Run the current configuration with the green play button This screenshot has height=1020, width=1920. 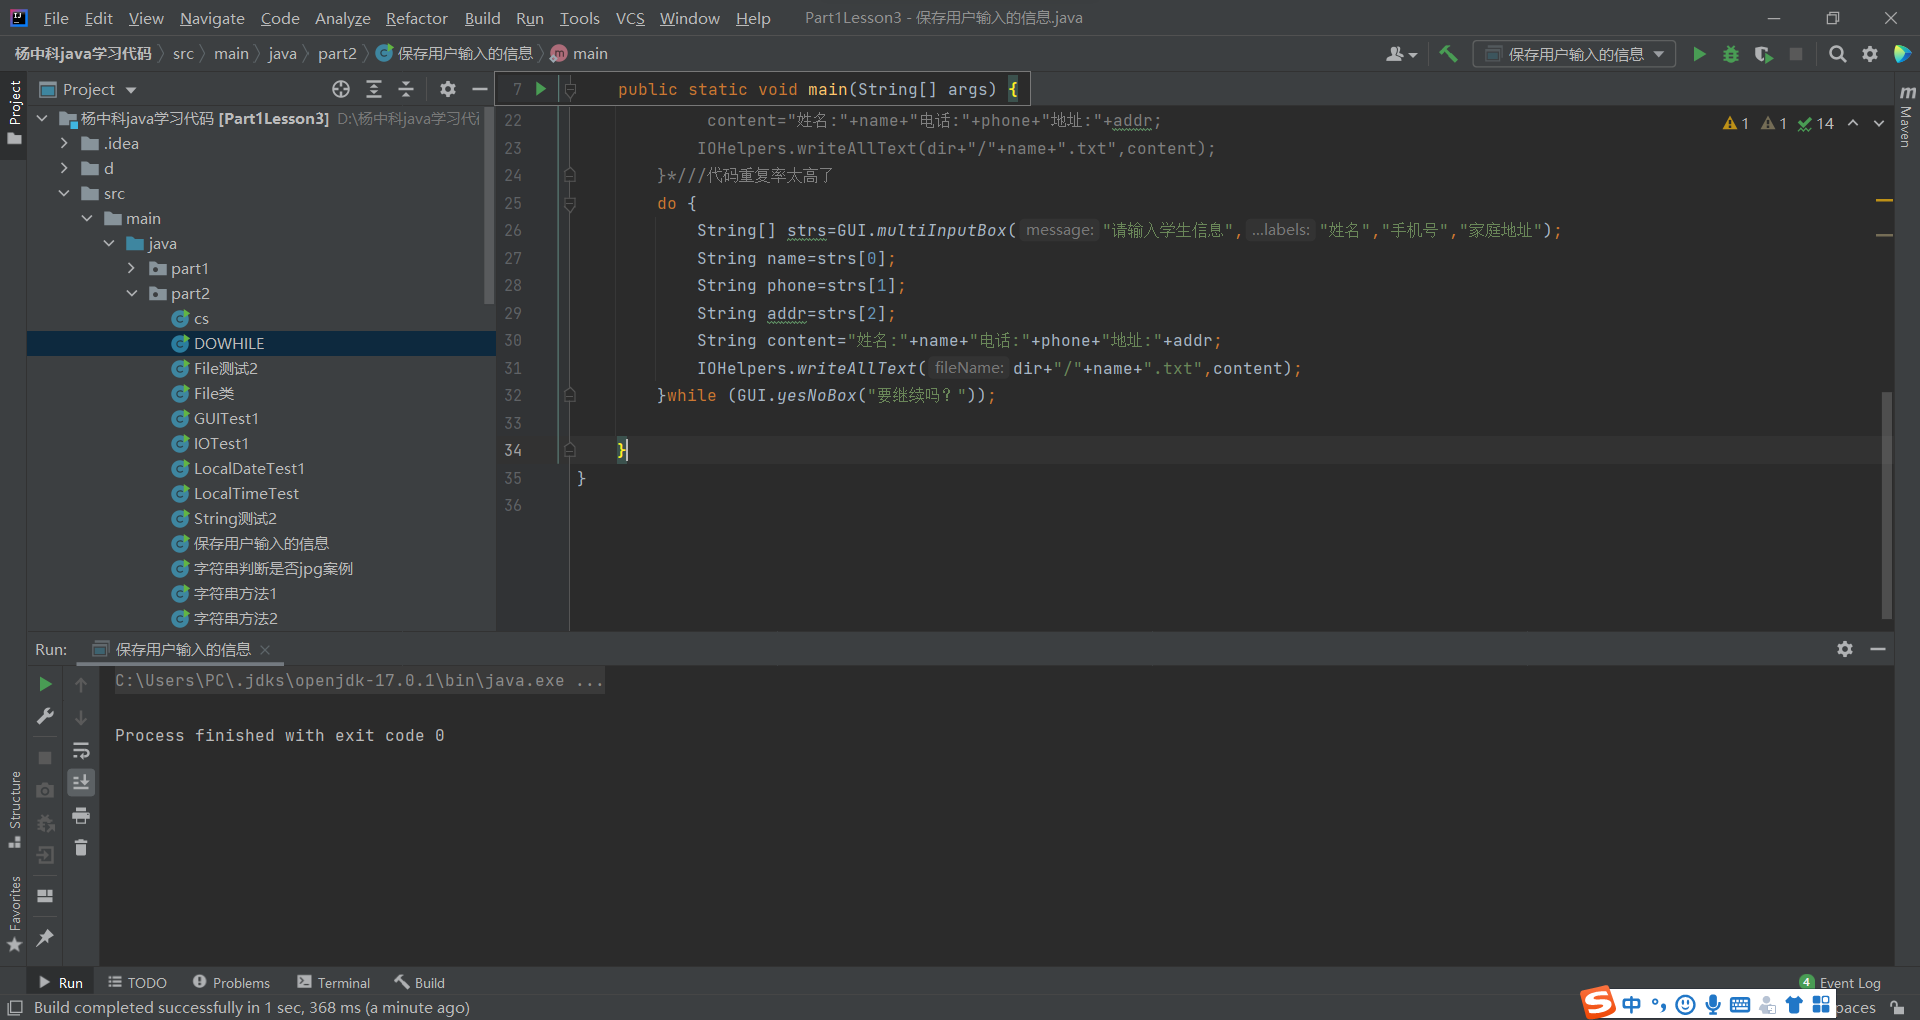[1698, 54]
